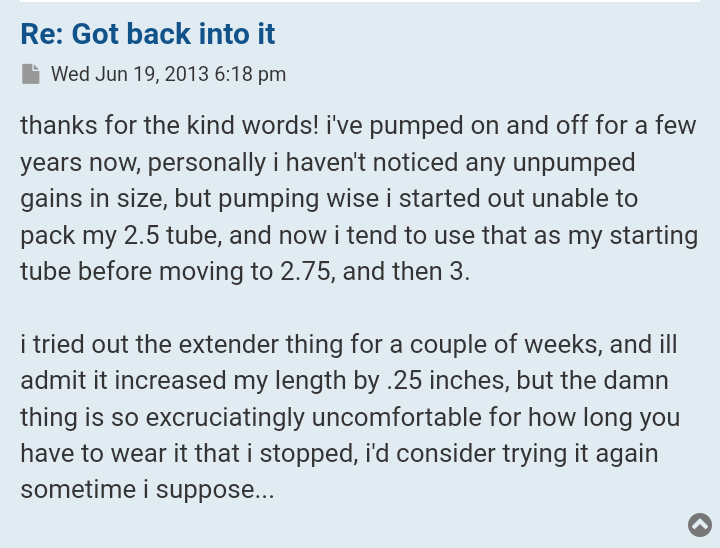Click the word 'stopped' in the post

tap(308, 454)
